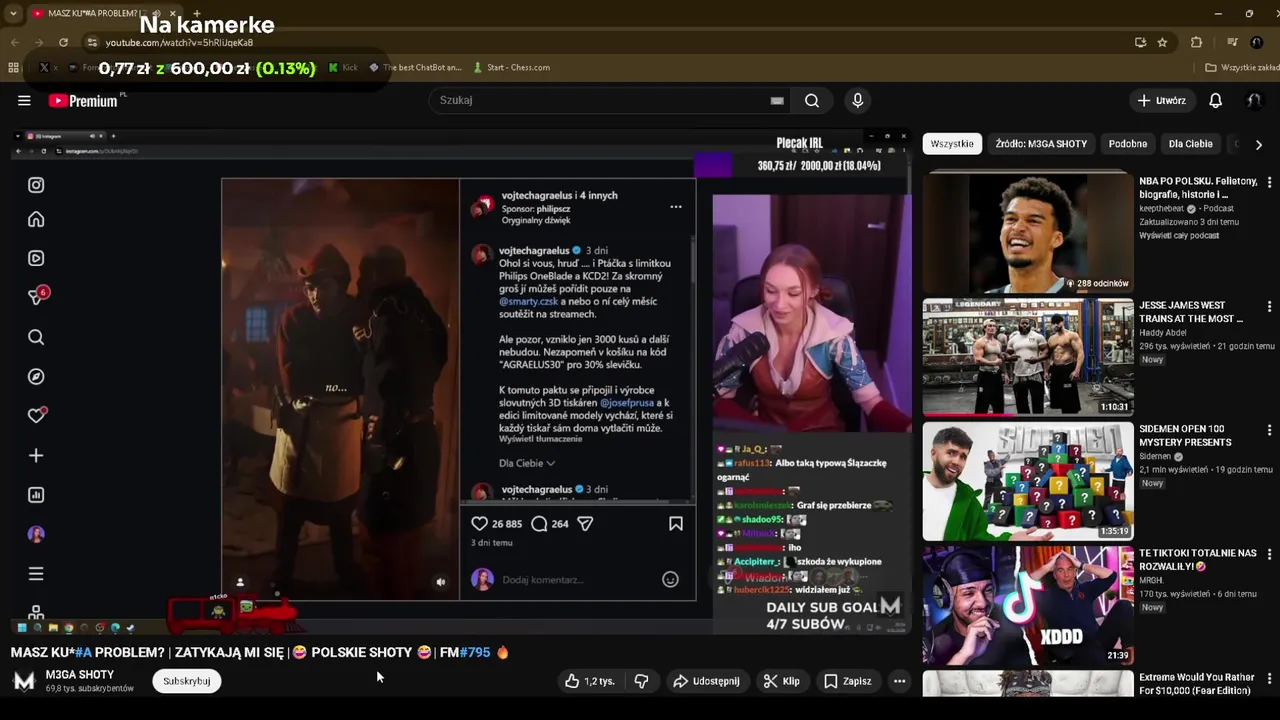This screenshot has width=1280, height=720.
Task: Like the Instagram post heart icon
Action: pyautogui.click(x=479, y=523)
